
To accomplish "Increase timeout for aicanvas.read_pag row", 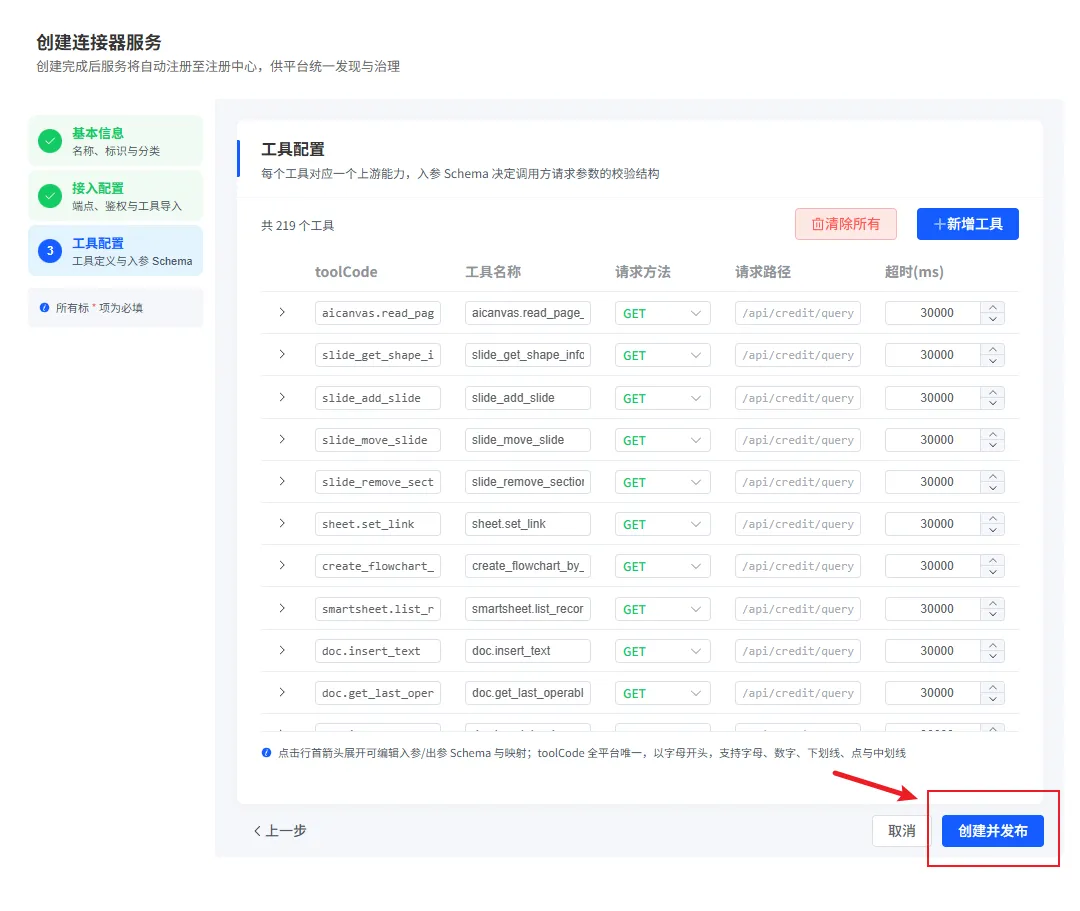I will click(993, 307).
